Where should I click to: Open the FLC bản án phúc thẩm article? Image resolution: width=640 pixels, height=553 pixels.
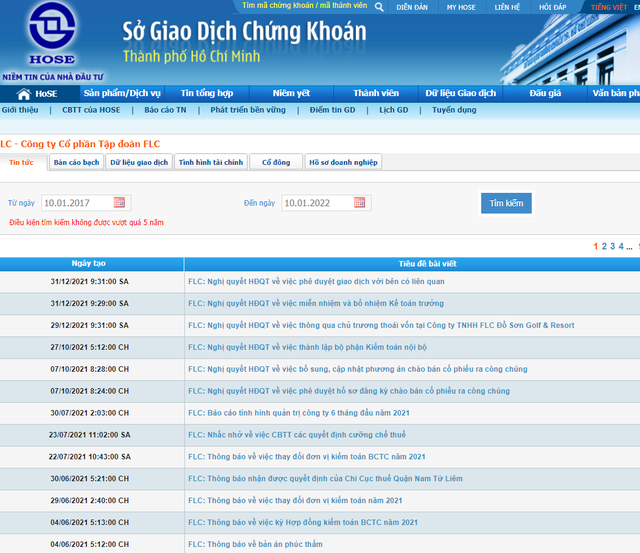click(x=255, y=544)
